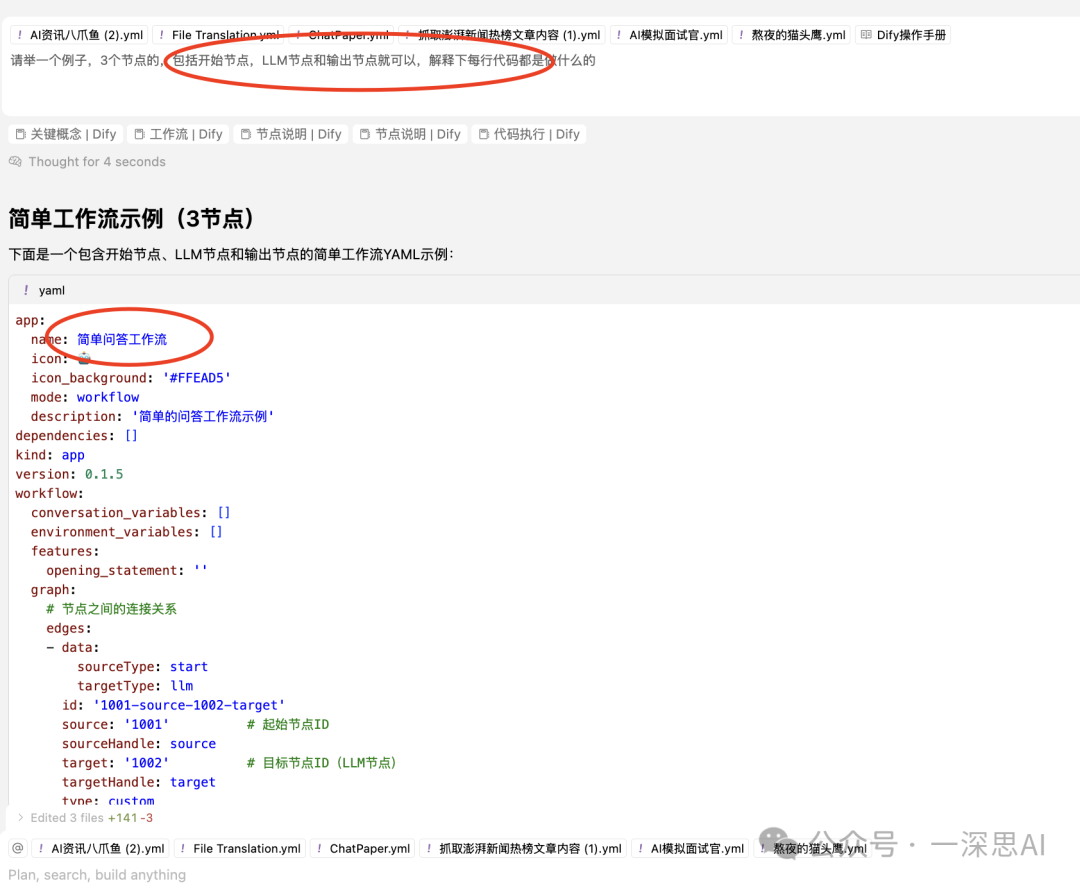Click the dependencies: [] line

click(x=76, y=436)
